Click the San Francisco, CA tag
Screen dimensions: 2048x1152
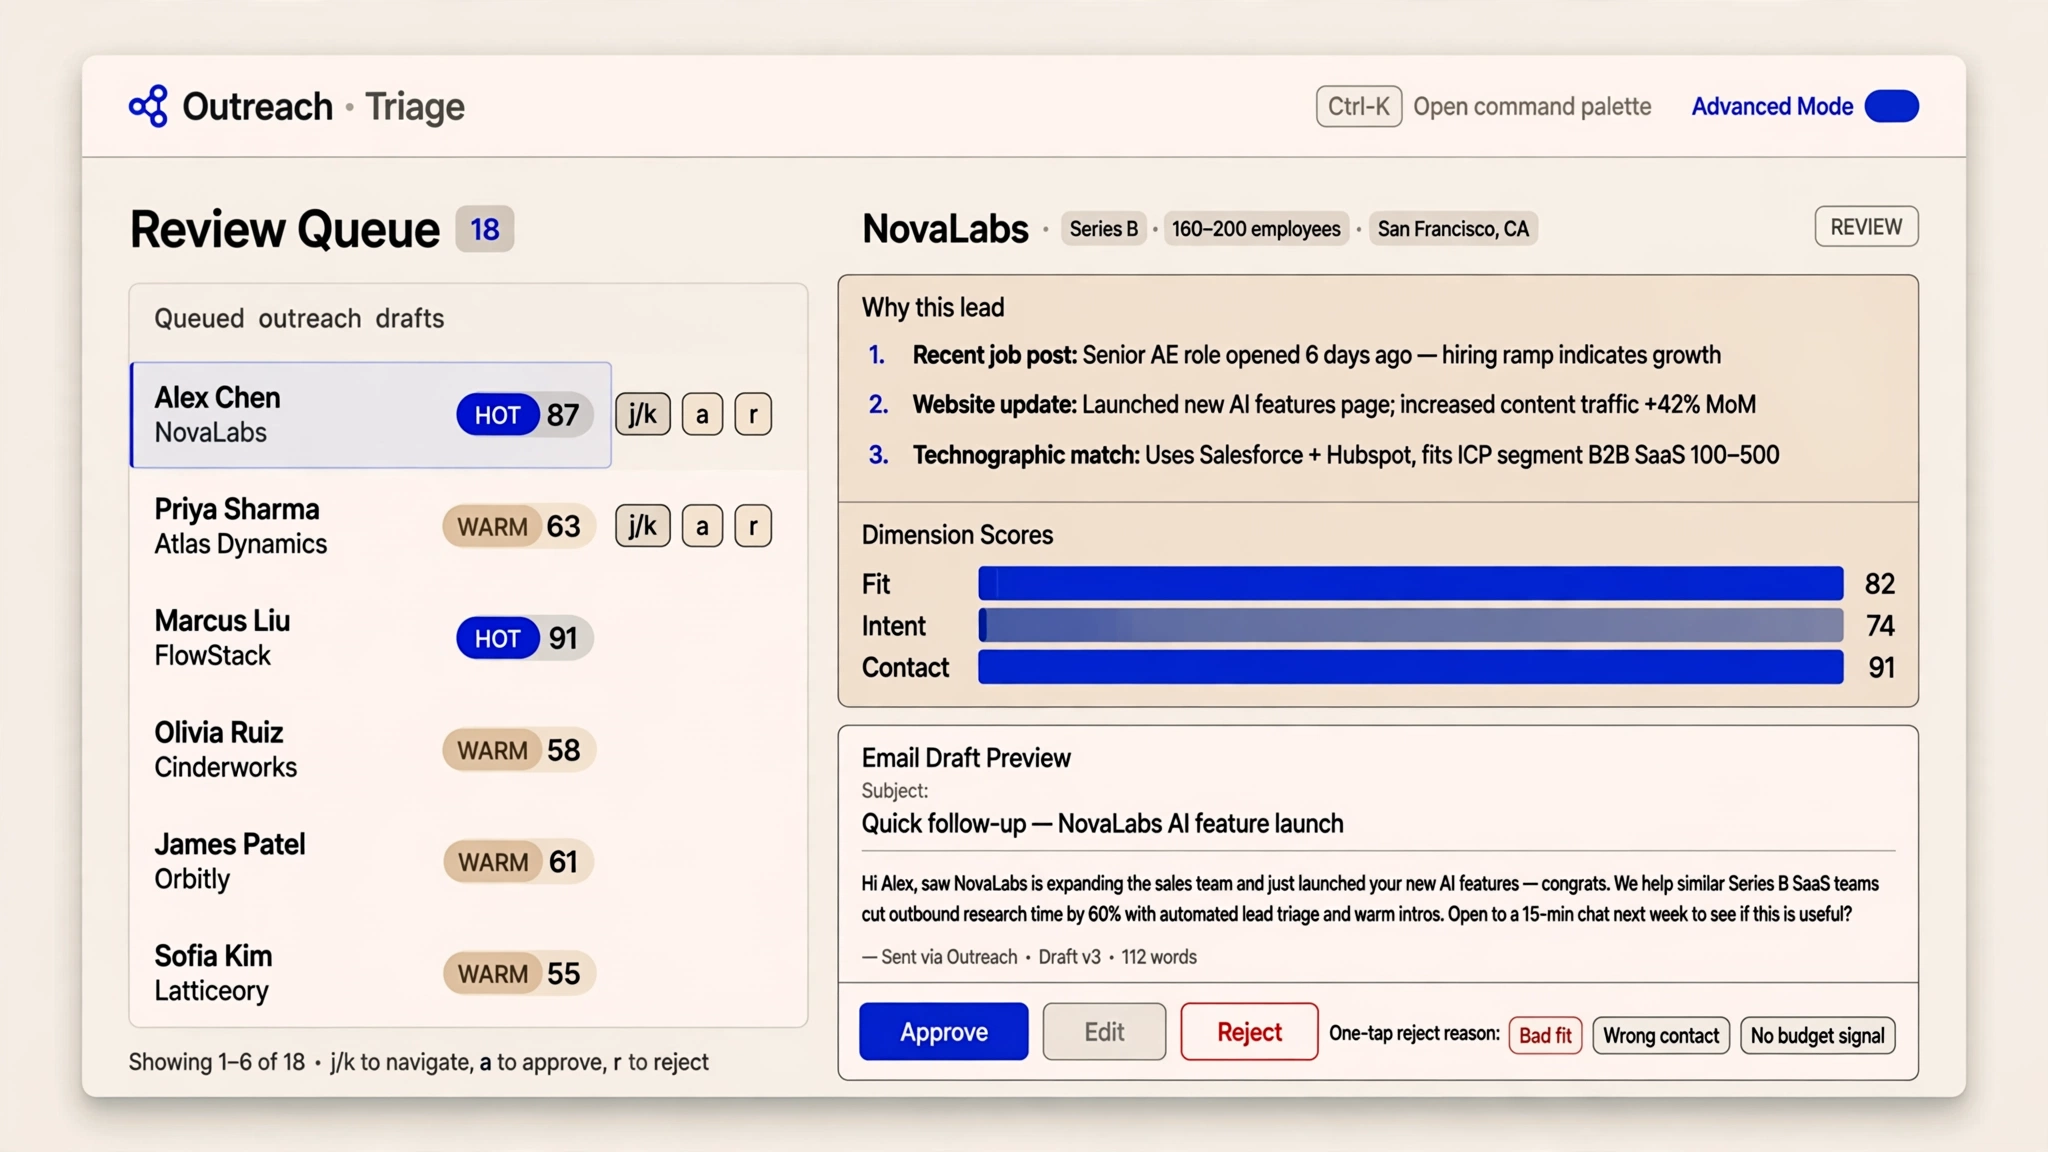pyautogui.click(x=1453, y=229)
